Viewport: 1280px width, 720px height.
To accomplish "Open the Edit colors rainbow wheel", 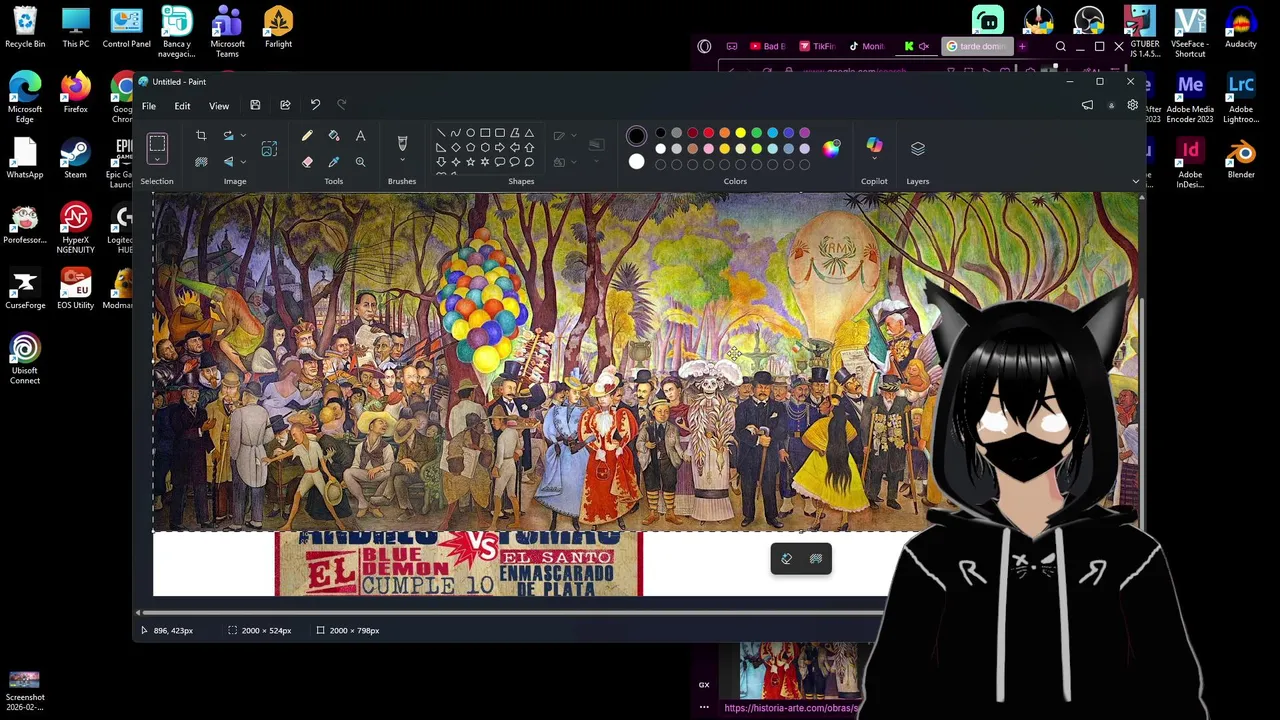I will pyautogui.click(x=831, y=148).
